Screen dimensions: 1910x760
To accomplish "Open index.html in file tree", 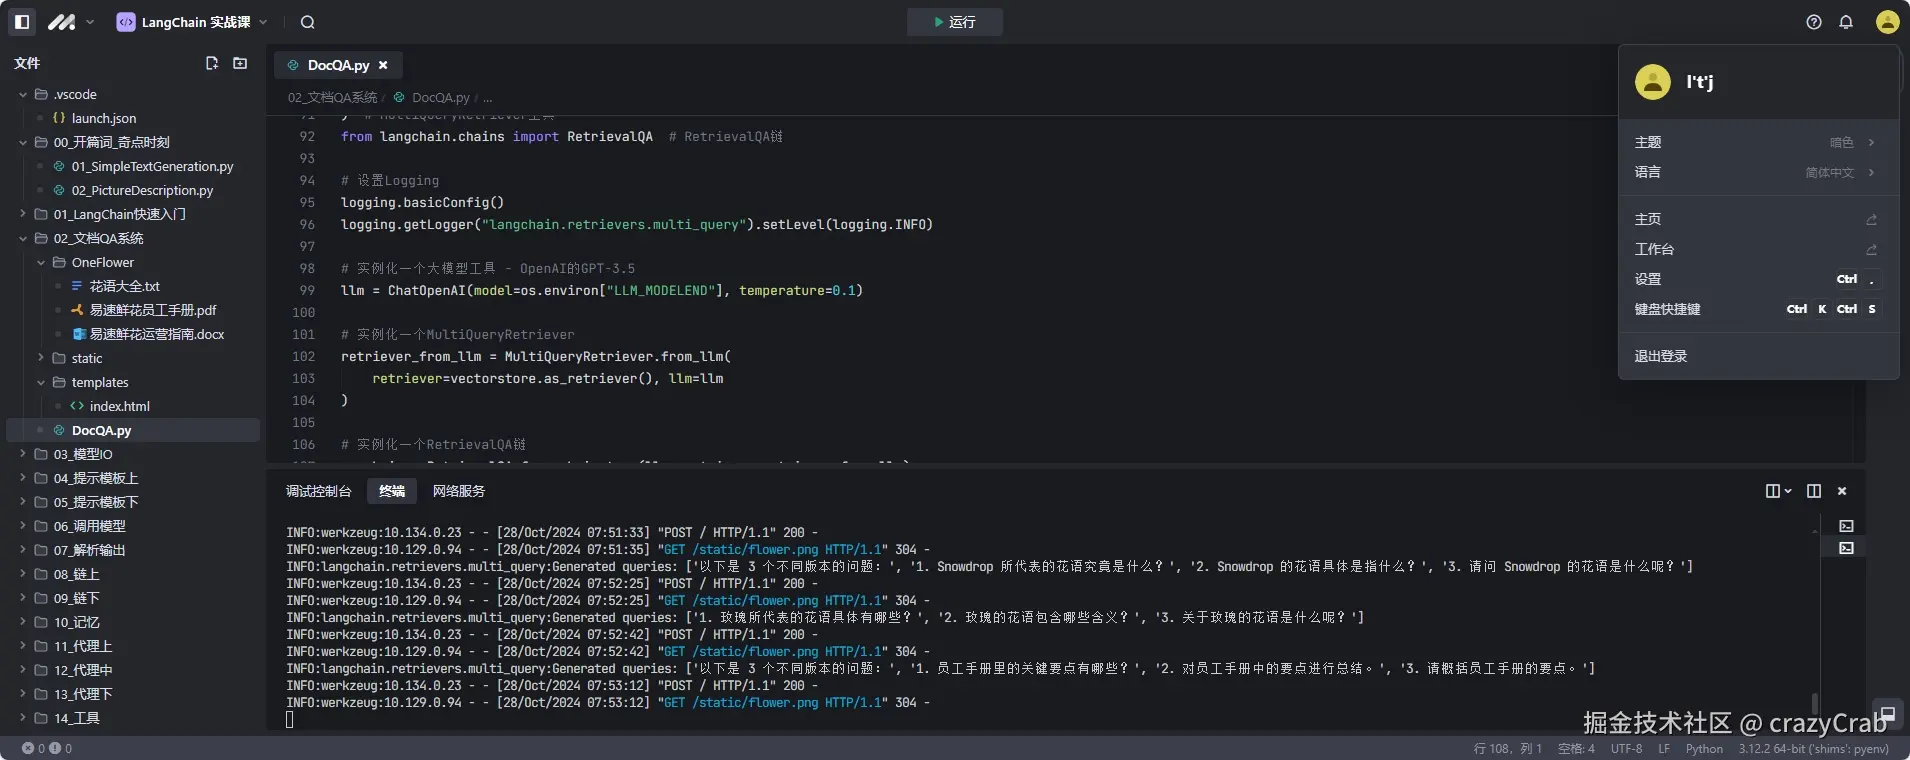I will [119, 406].
